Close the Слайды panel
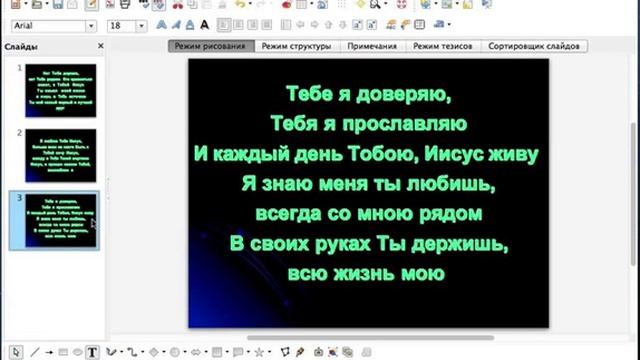This screenshot has height=360, width=640. coord(101,46)
